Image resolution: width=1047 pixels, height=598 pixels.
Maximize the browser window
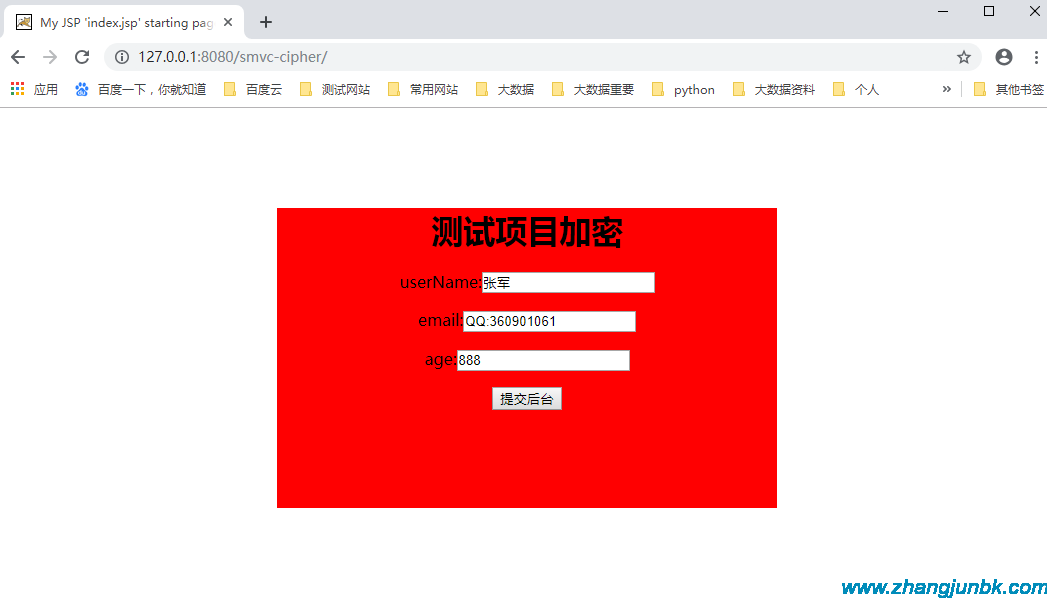(989, 11)
